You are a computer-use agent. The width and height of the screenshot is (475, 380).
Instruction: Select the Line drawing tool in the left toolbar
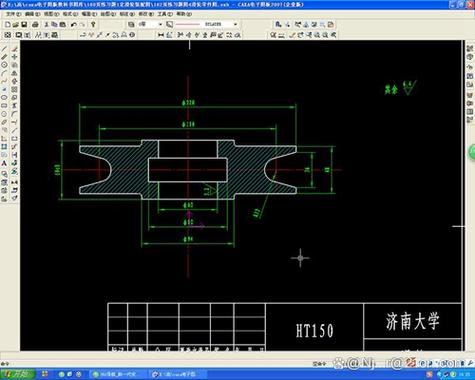point(4,49)
